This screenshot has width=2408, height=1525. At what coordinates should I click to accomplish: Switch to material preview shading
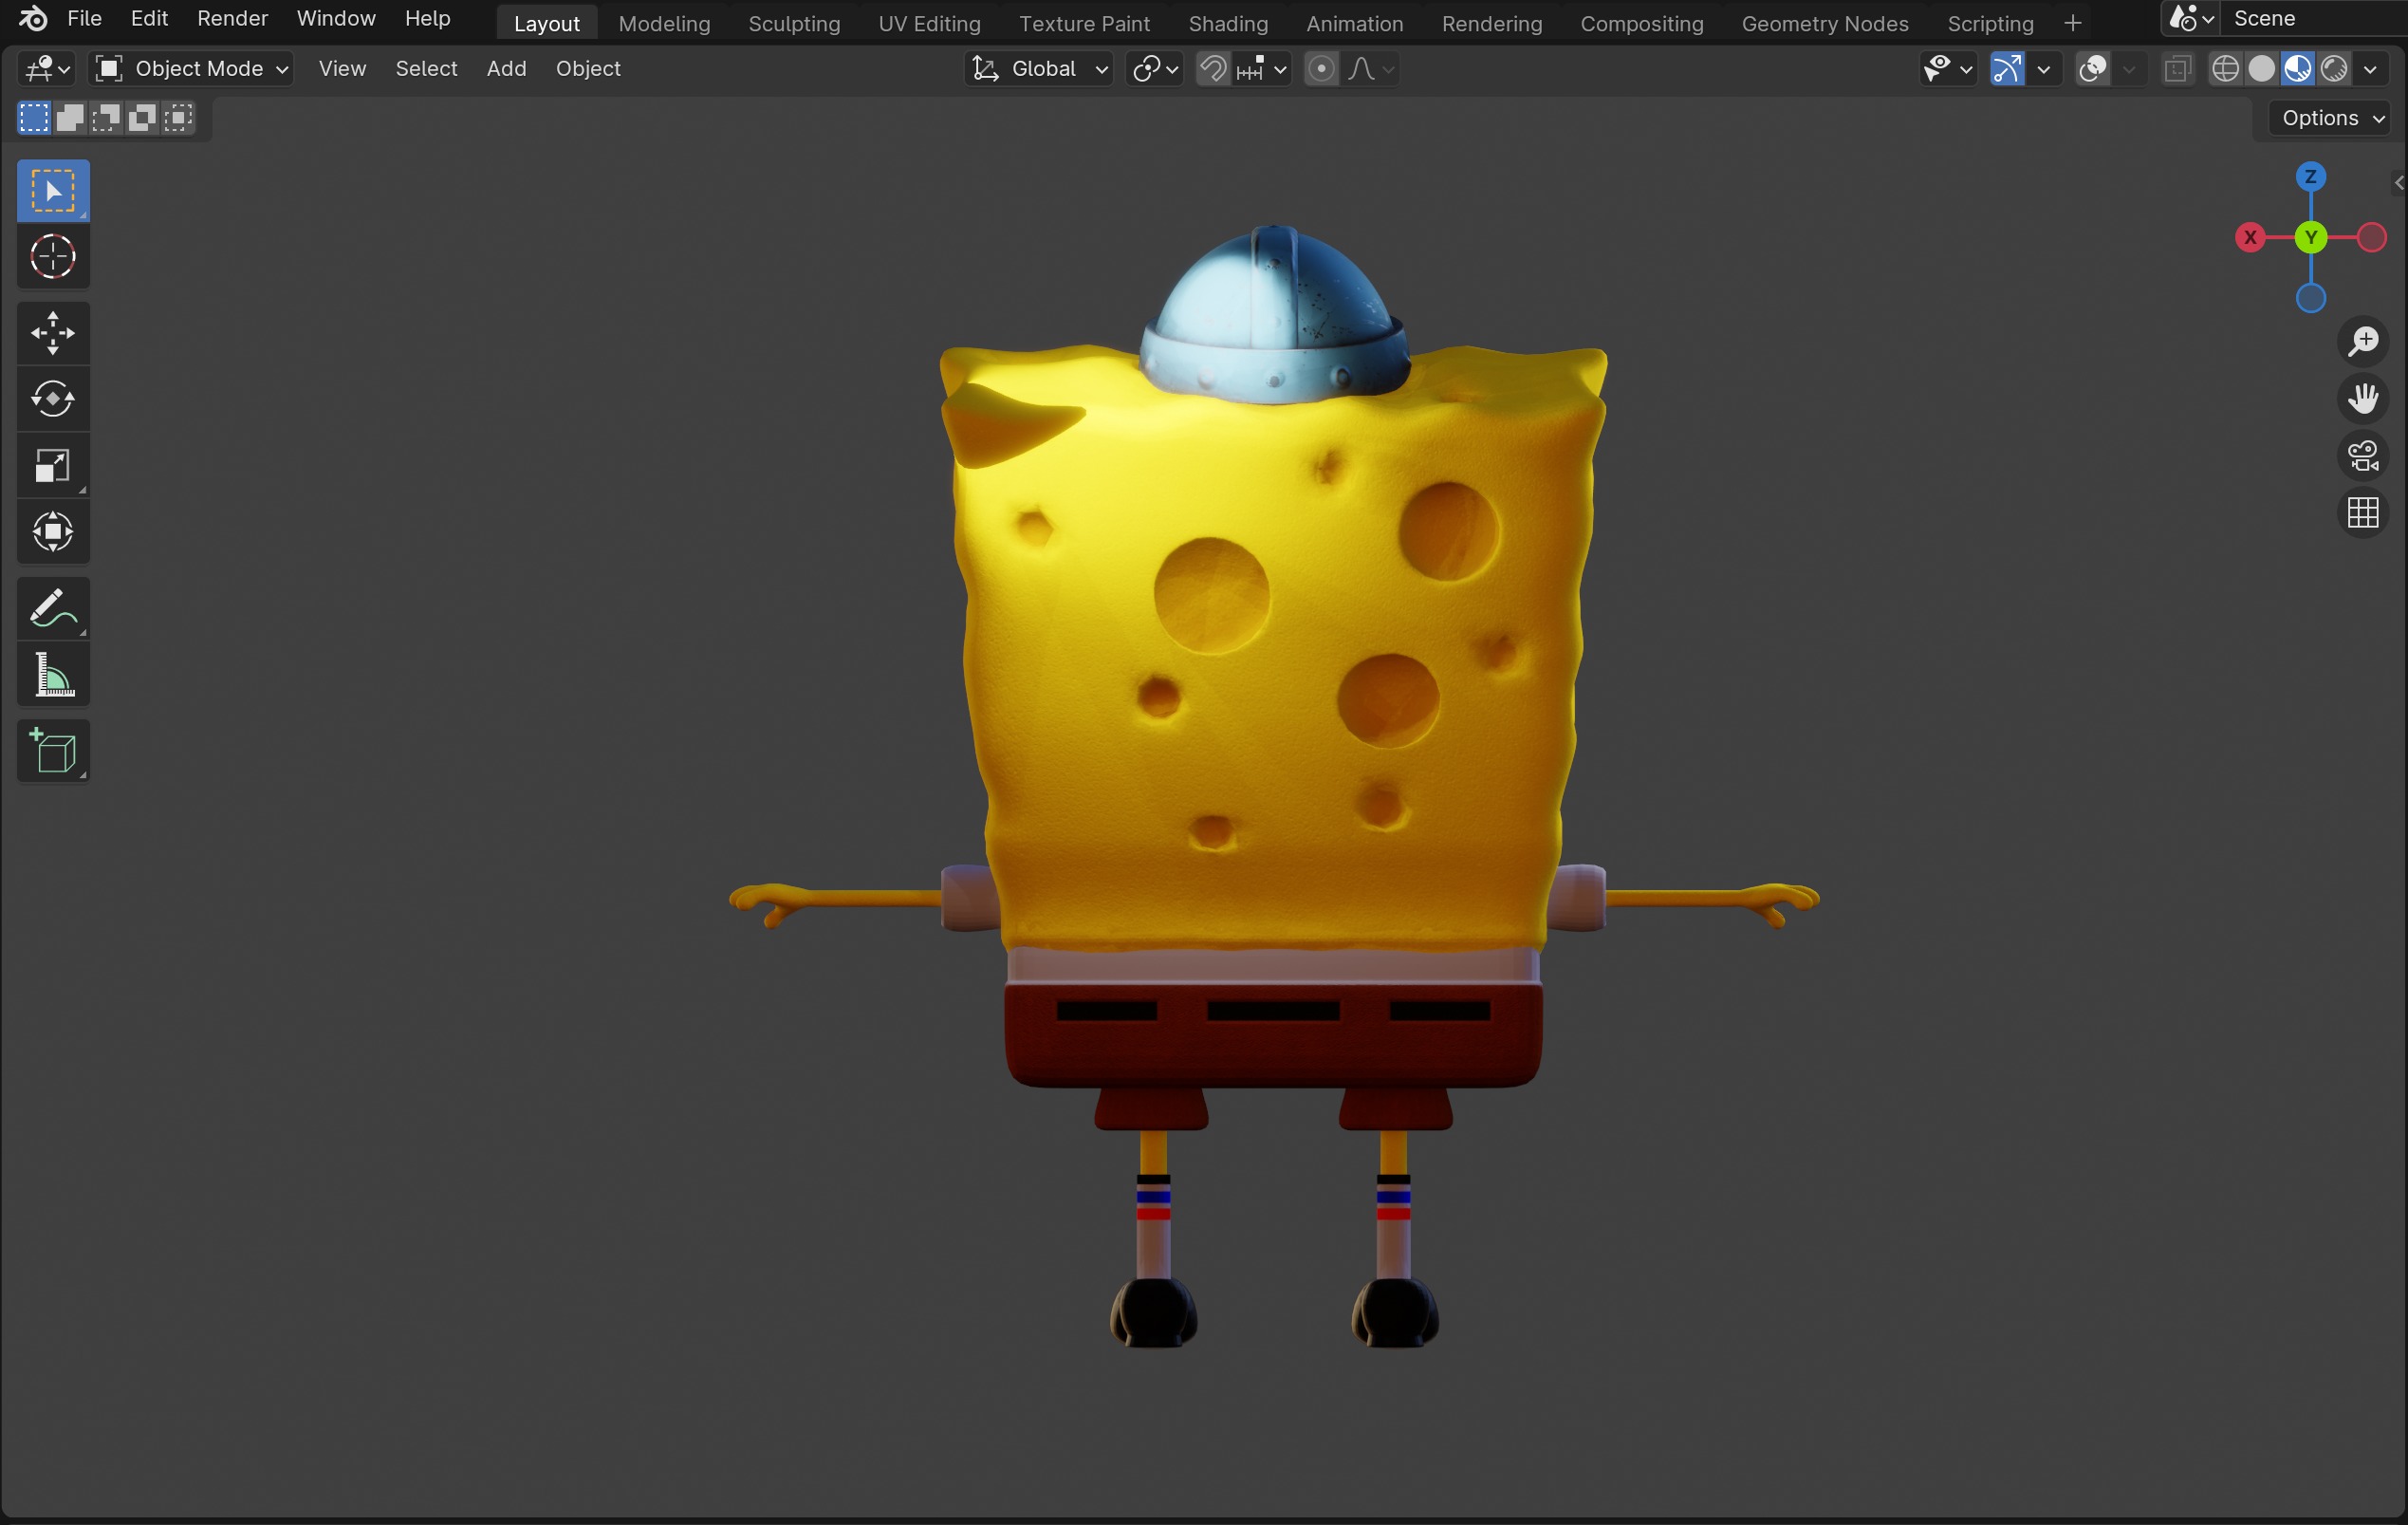pyautogui.click(x=2297, y=68)
